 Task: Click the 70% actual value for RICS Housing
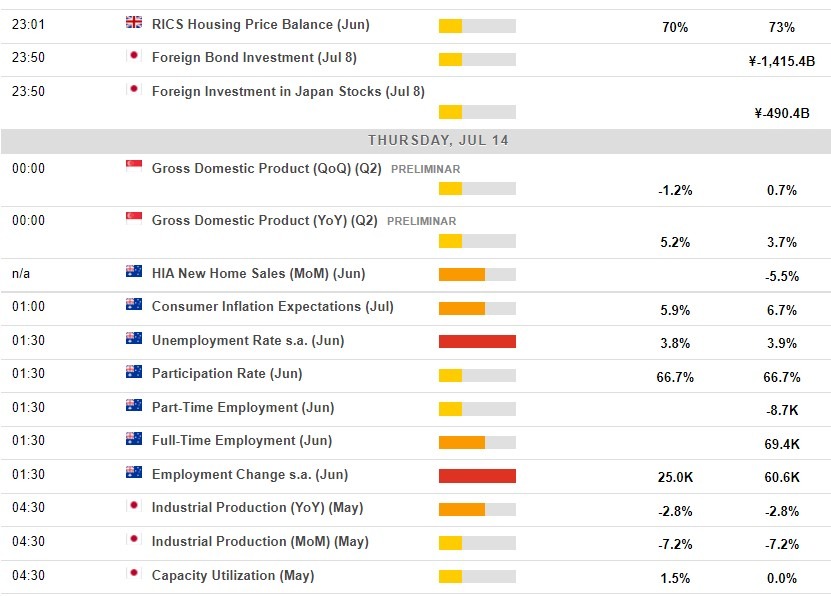coord(677,28)
